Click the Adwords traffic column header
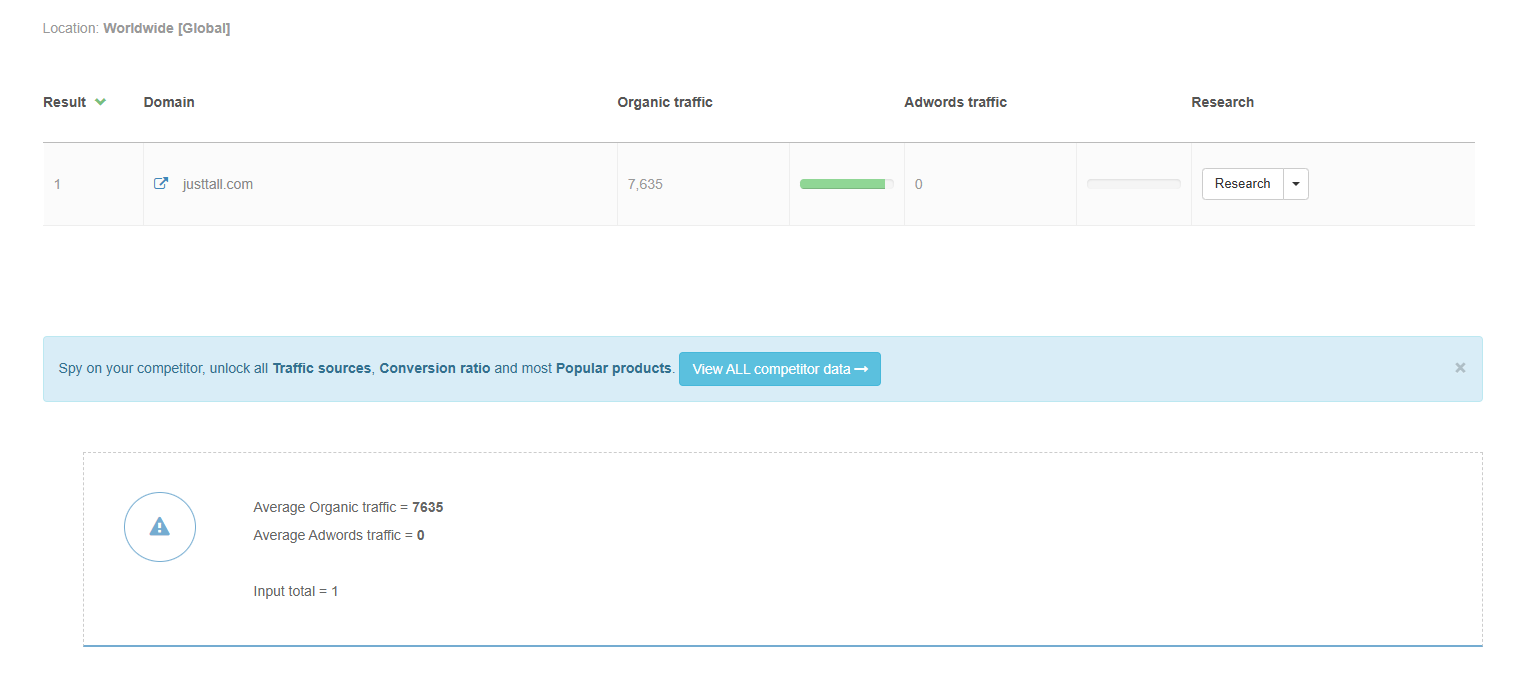The height and width of the screenshot is (681, 1530). (x=955, y=102)
